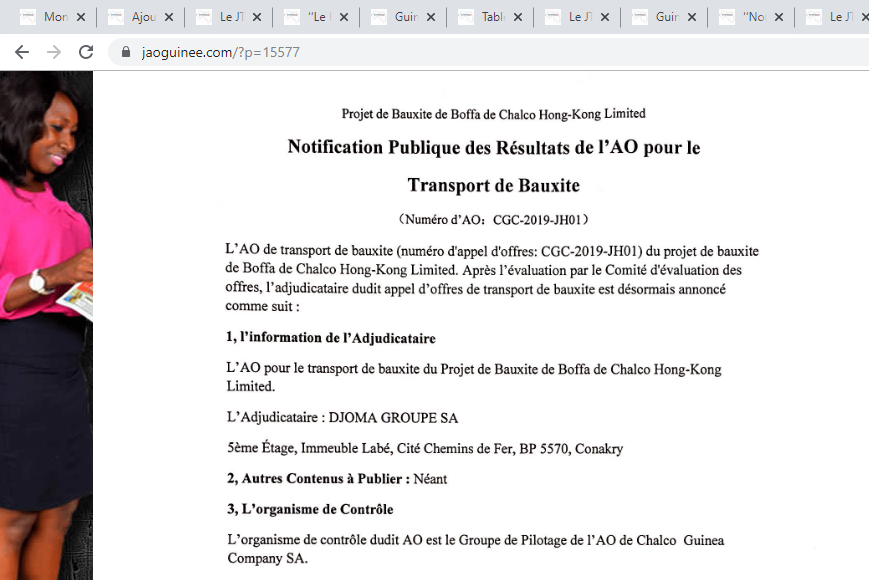Click the sidebar photo of woman in pink
This screenshot has height=580, width=869.
click(47, 325)
